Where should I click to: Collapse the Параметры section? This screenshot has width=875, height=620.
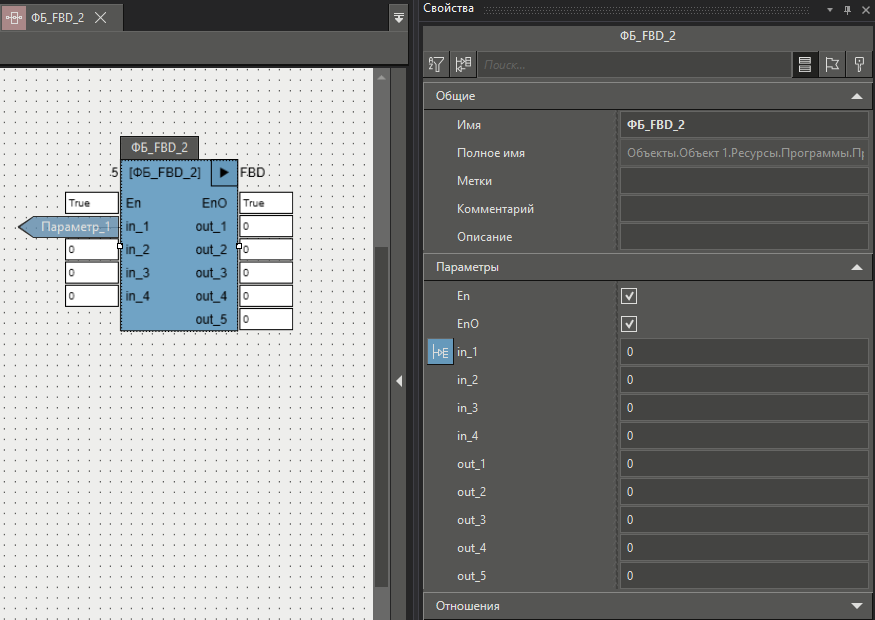coord(857,267)
